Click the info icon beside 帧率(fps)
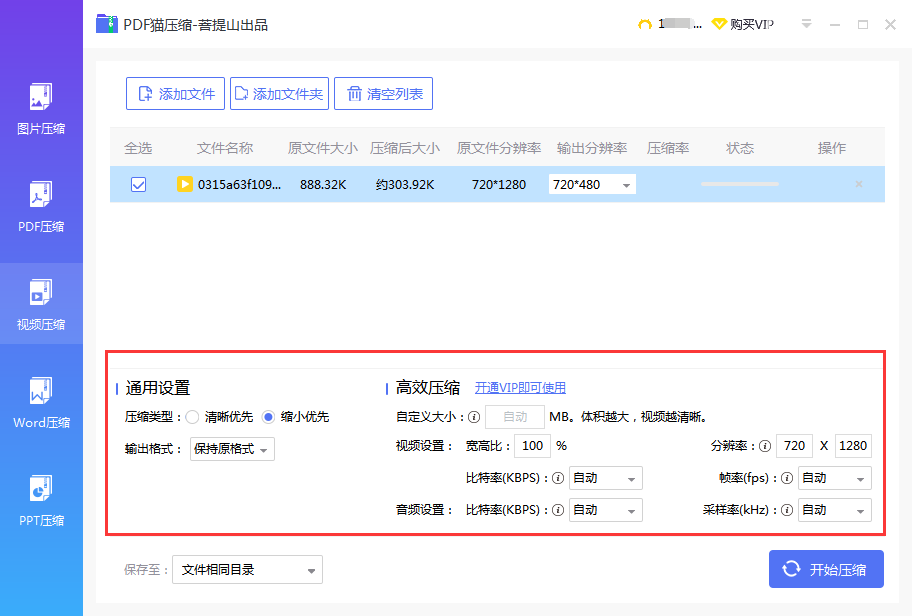912x616 pixels. (787, 478)
